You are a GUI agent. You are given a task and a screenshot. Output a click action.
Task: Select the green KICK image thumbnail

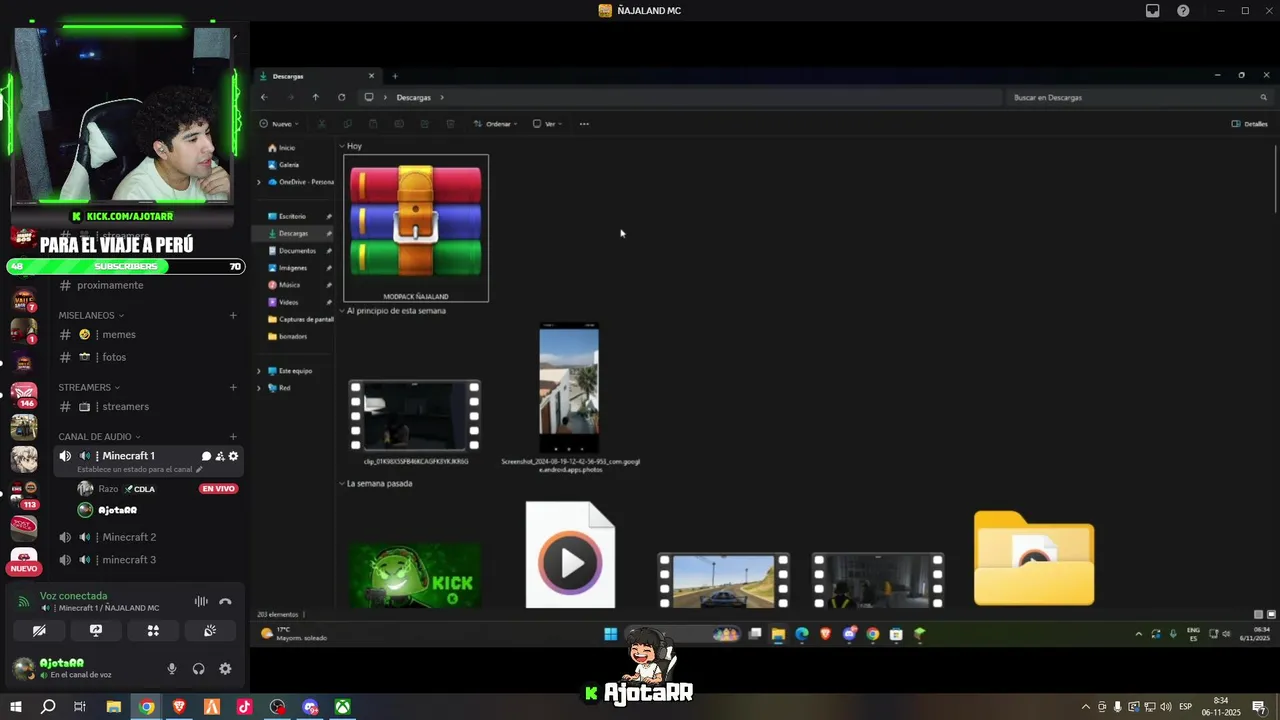(x=415, y=575)
